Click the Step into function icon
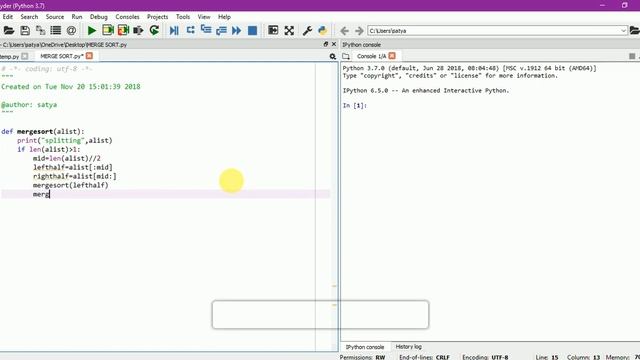Image resolution: width=640 pixels, height=360 pixels. [206, 31]
